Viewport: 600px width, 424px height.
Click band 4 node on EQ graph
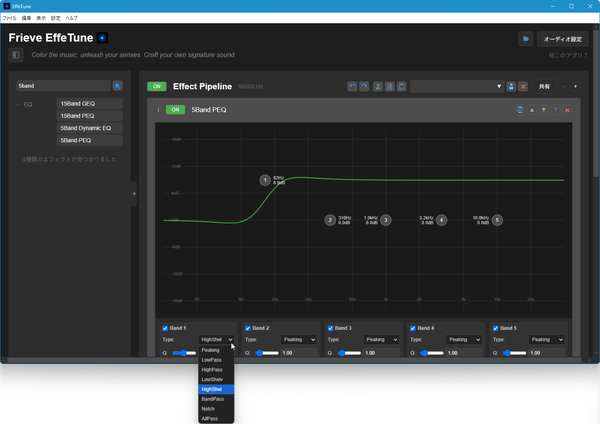[x=442, y=220]
